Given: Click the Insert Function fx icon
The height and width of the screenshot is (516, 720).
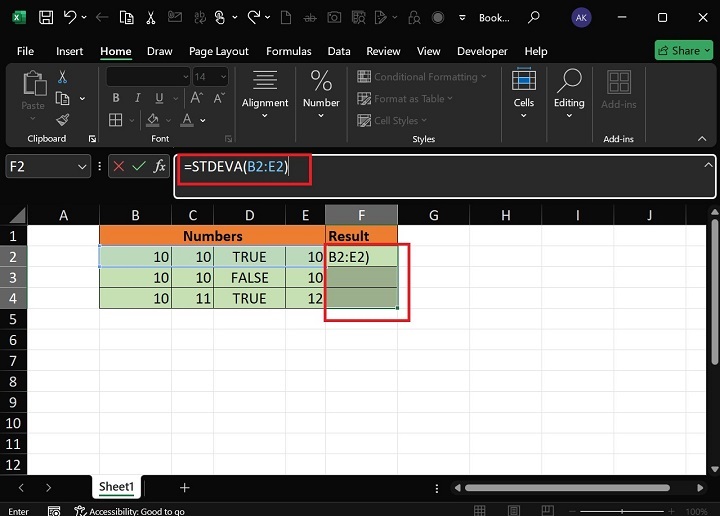Looking at the screenshot, I should 159,166.
